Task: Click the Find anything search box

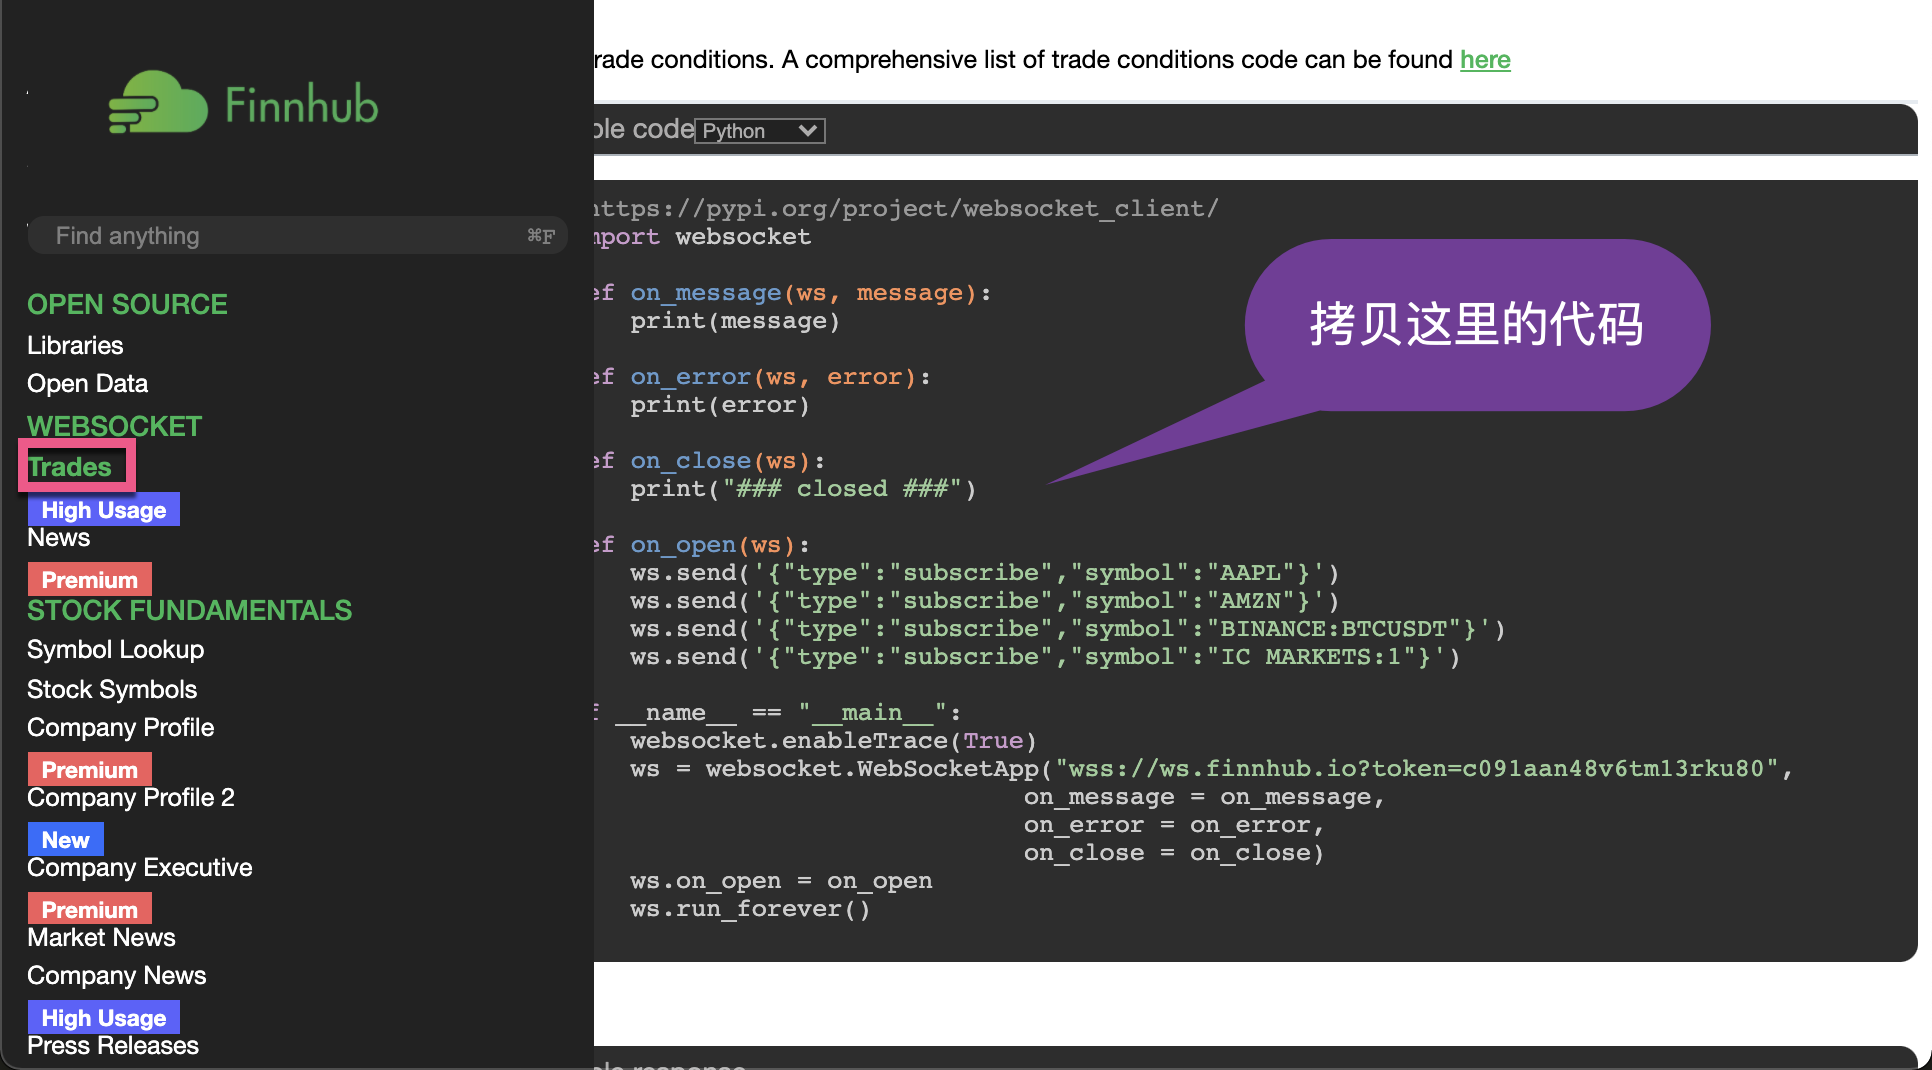Action: (297, 235)
